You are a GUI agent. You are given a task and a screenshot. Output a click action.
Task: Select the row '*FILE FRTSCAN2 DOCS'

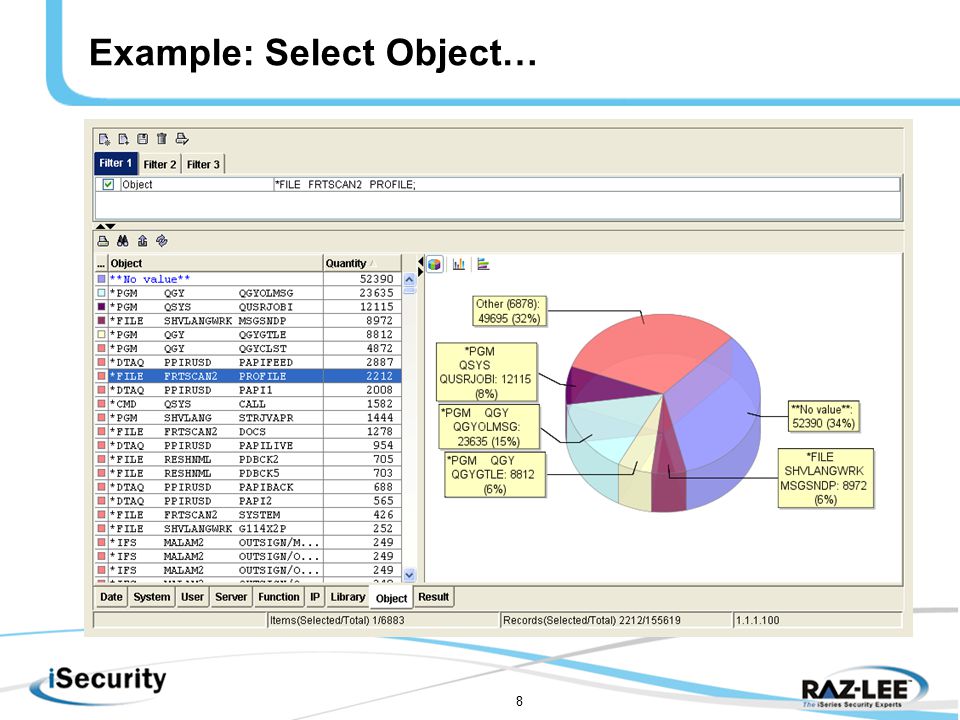[248, 432]
